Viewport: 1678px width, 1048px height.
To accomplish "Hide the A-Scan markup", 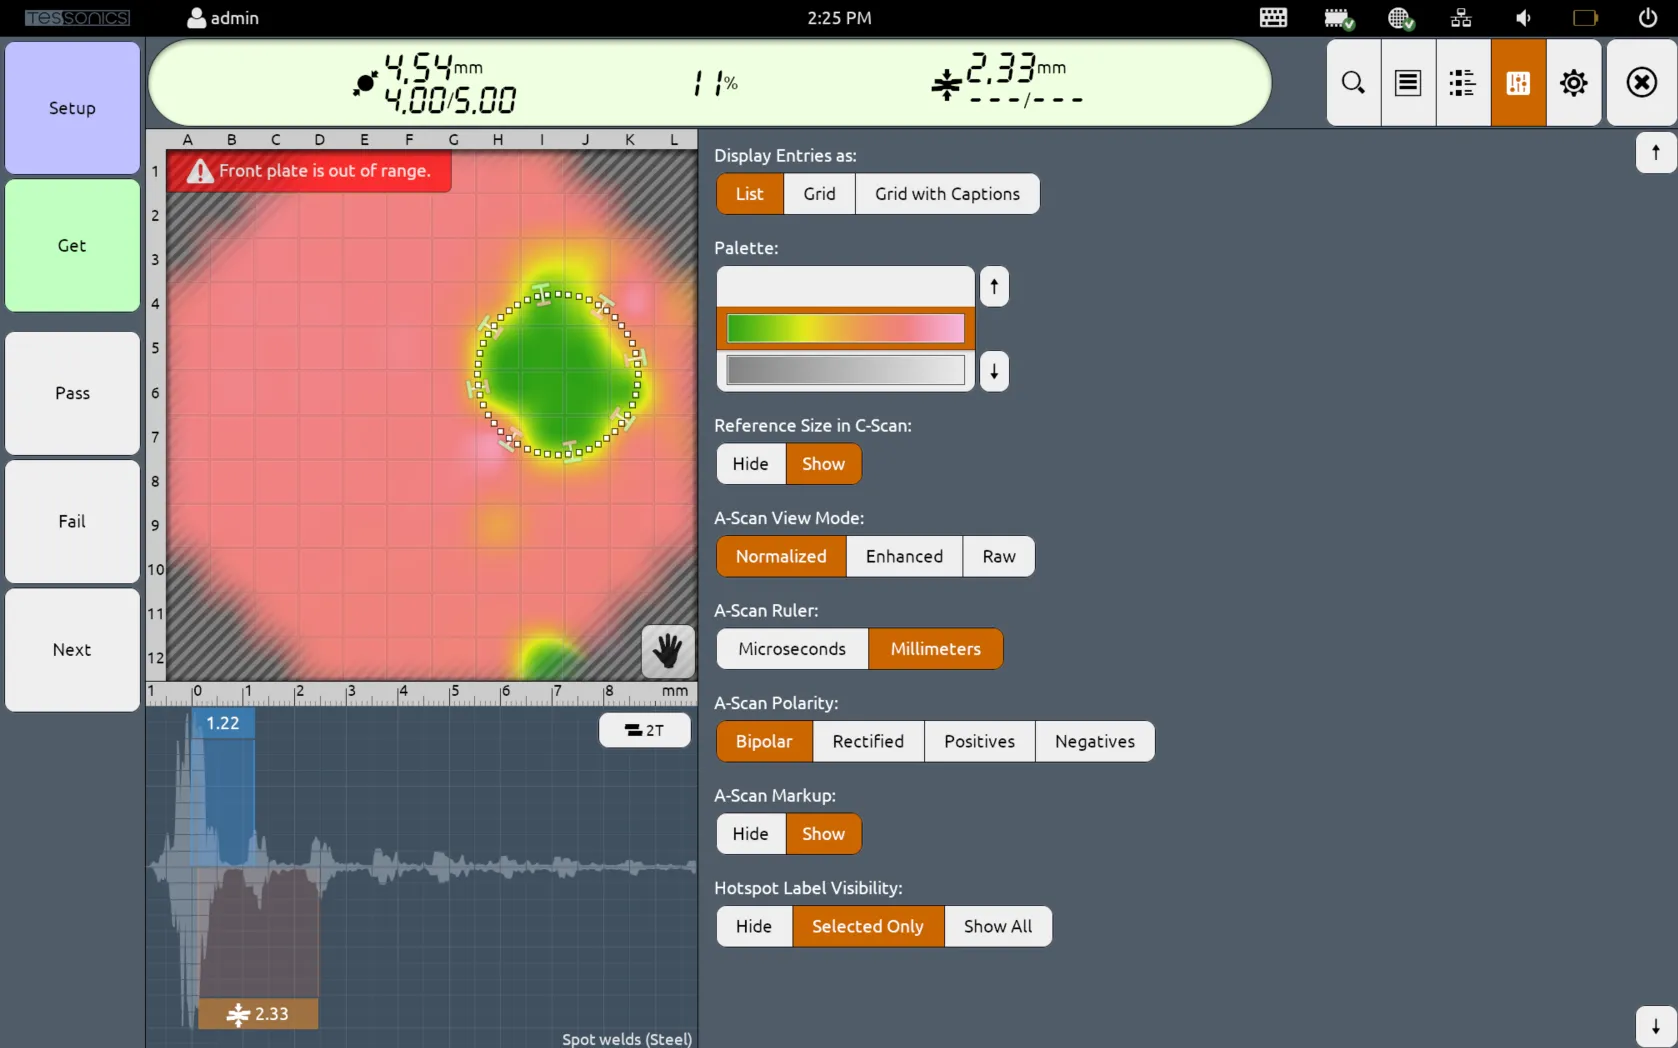I will pyautogui.click(x=750, y=834).
